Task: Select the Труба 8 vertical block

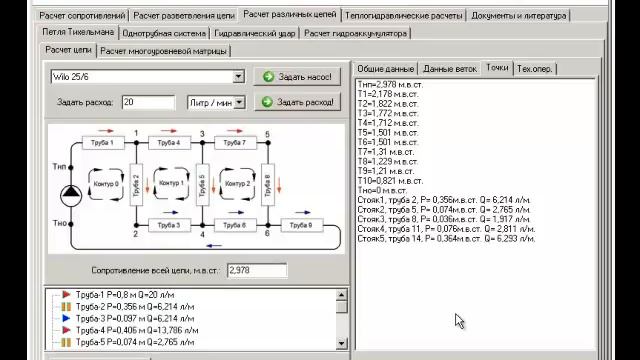Action: coord(268,184)
